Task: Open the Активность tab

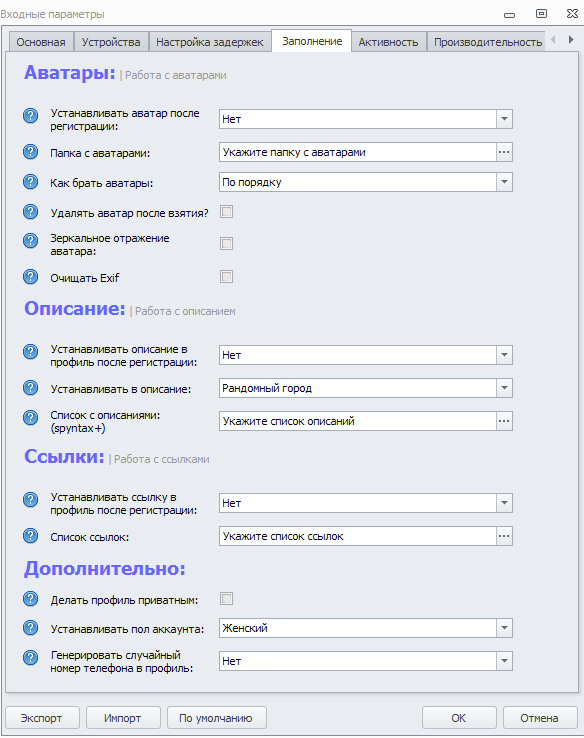Action: 388,42
